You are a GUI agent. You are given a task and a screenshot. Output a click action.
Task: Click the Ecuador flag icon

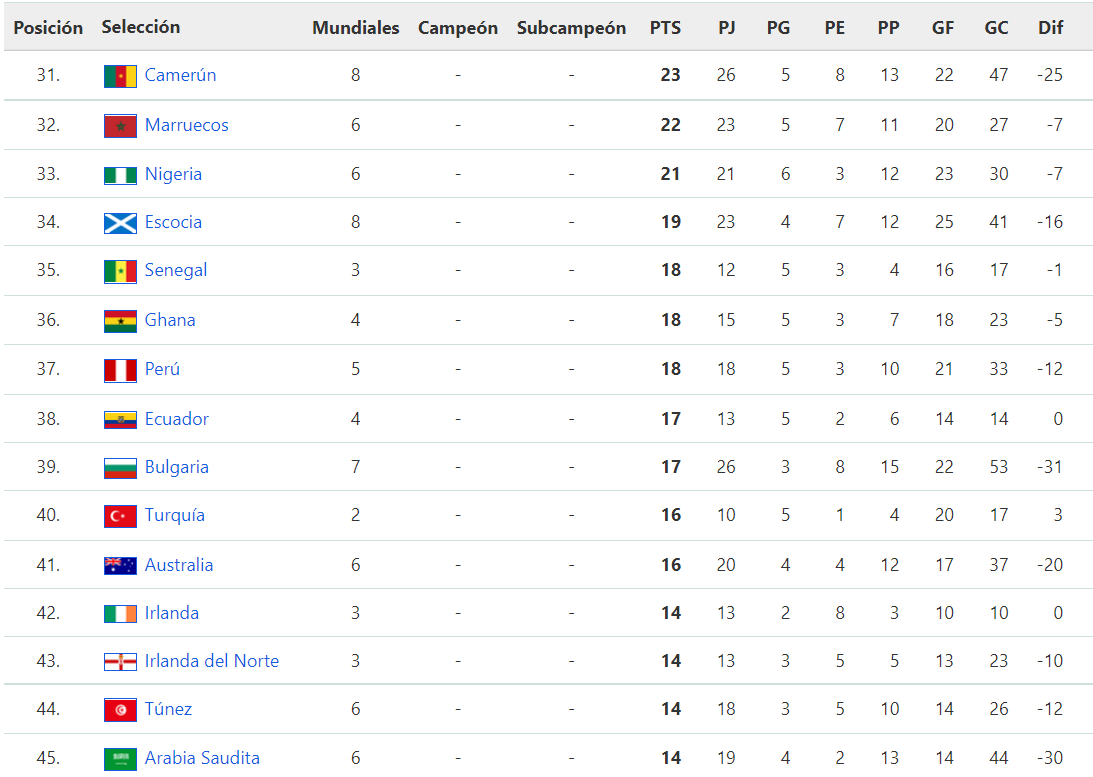[120, 420]
